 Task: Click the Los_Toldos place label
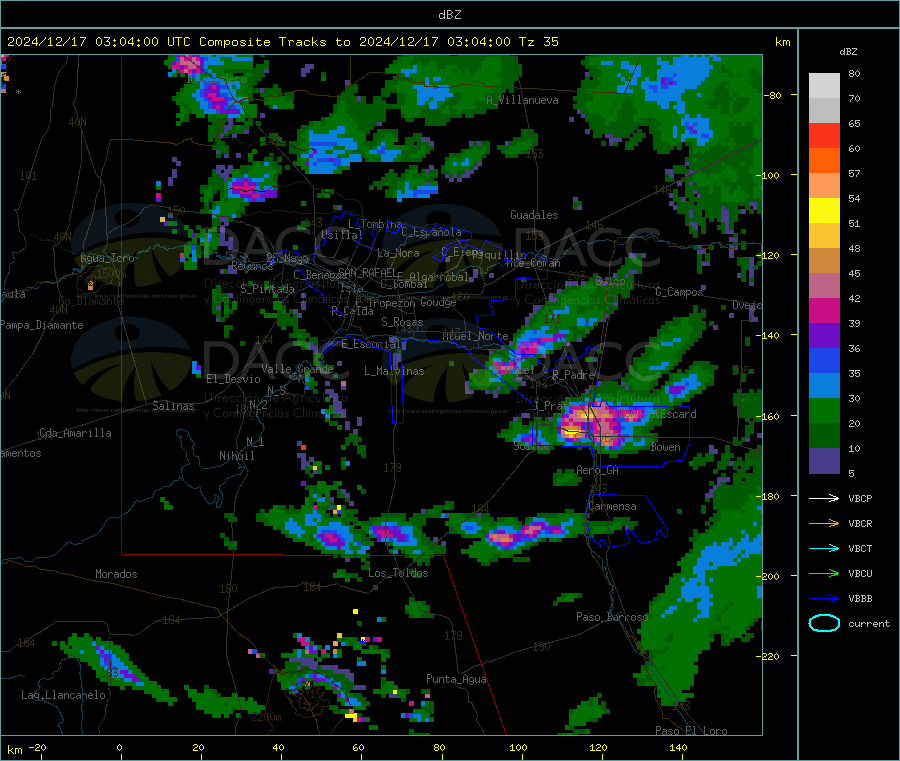pos(398,573)
